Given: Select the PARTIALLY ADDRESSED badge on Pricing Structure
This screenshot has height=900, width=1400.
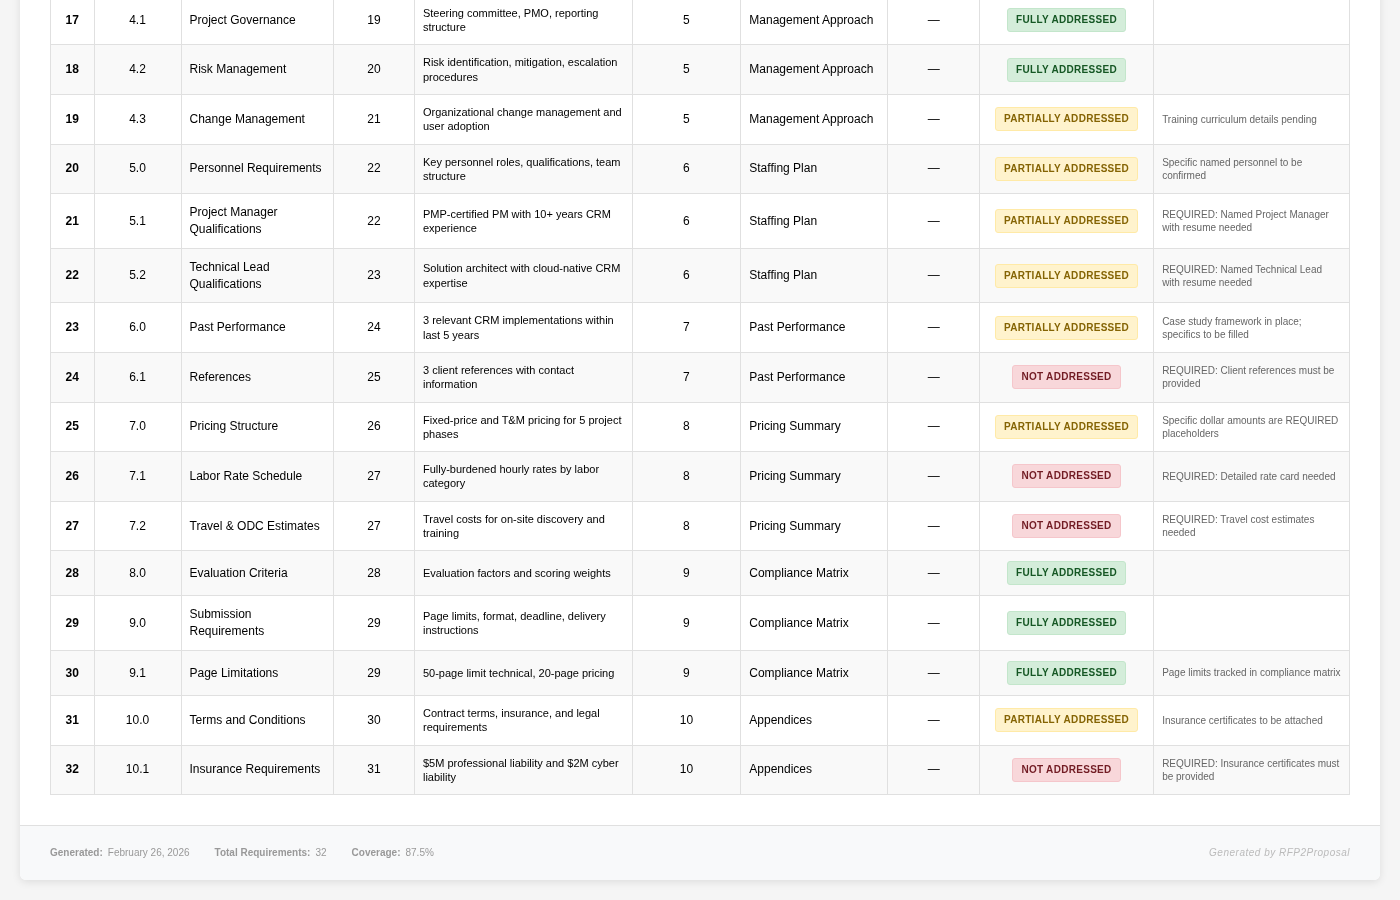Looking at the screenshot, I should point(1066,427).
